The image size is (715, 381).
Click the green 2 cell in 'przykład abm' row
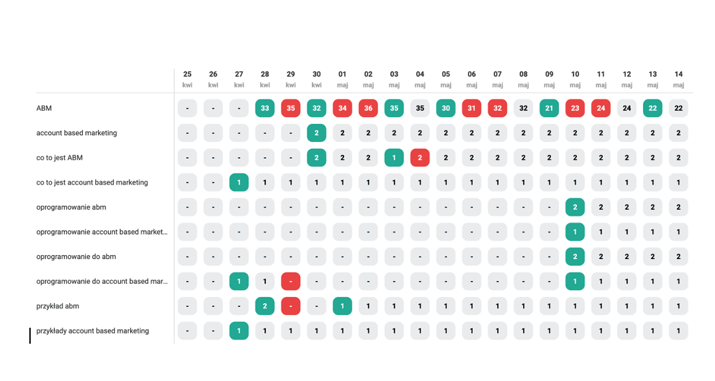(x=264, y=306)
